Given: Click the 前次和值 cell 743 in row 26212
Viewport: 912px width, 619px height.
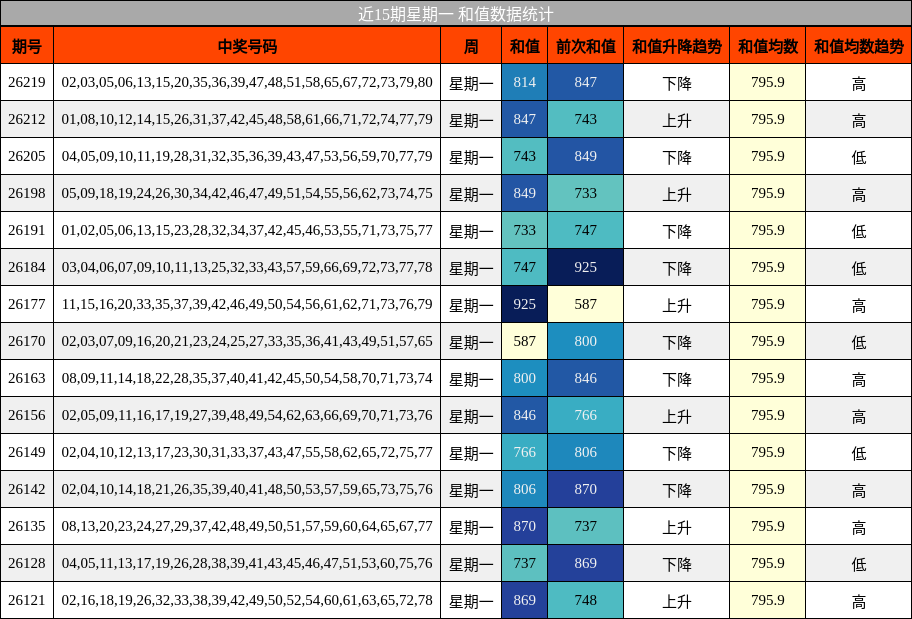Looking at the screenshot, I should [586, 119].
